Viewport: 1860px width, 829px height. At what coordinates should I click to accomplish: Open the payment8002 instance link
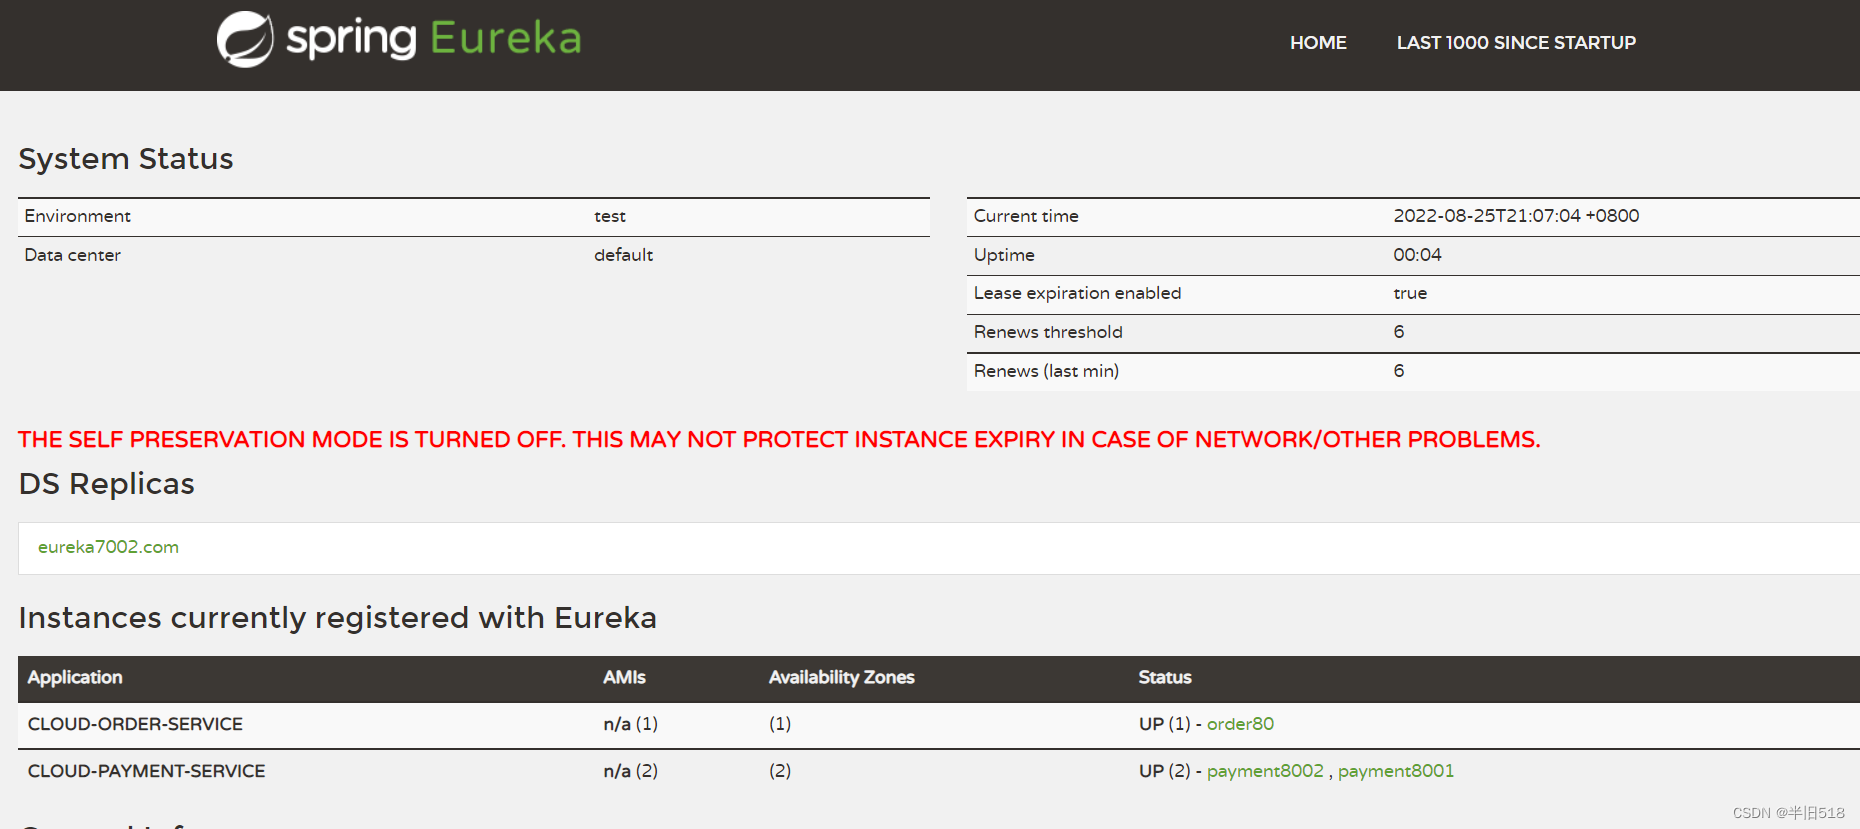pyautogui.click(x=1265, y=771)
